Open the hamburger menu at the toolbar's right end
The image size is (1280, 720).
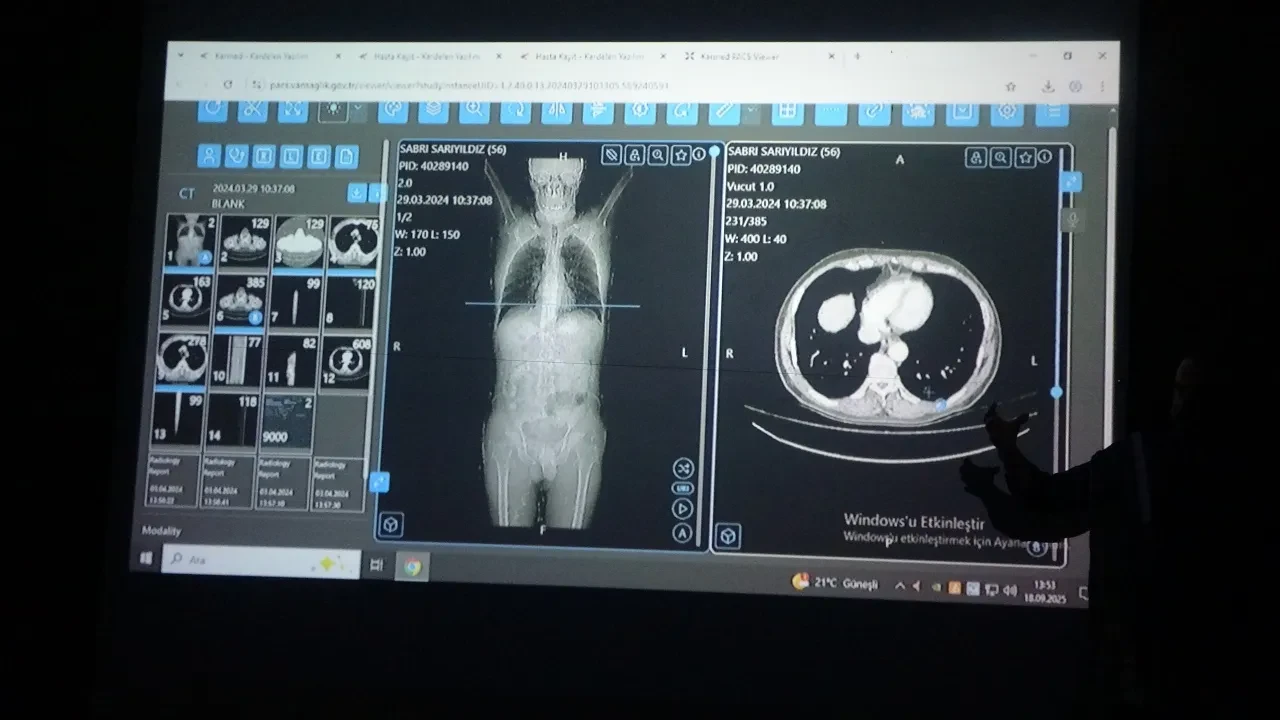coord(1051,112)
